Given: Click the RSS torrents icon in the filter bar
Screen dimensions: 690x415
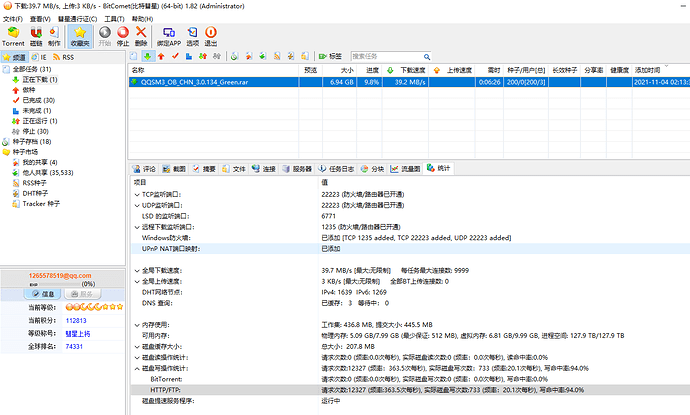Looking at the screenshot, I should (277, 56).
